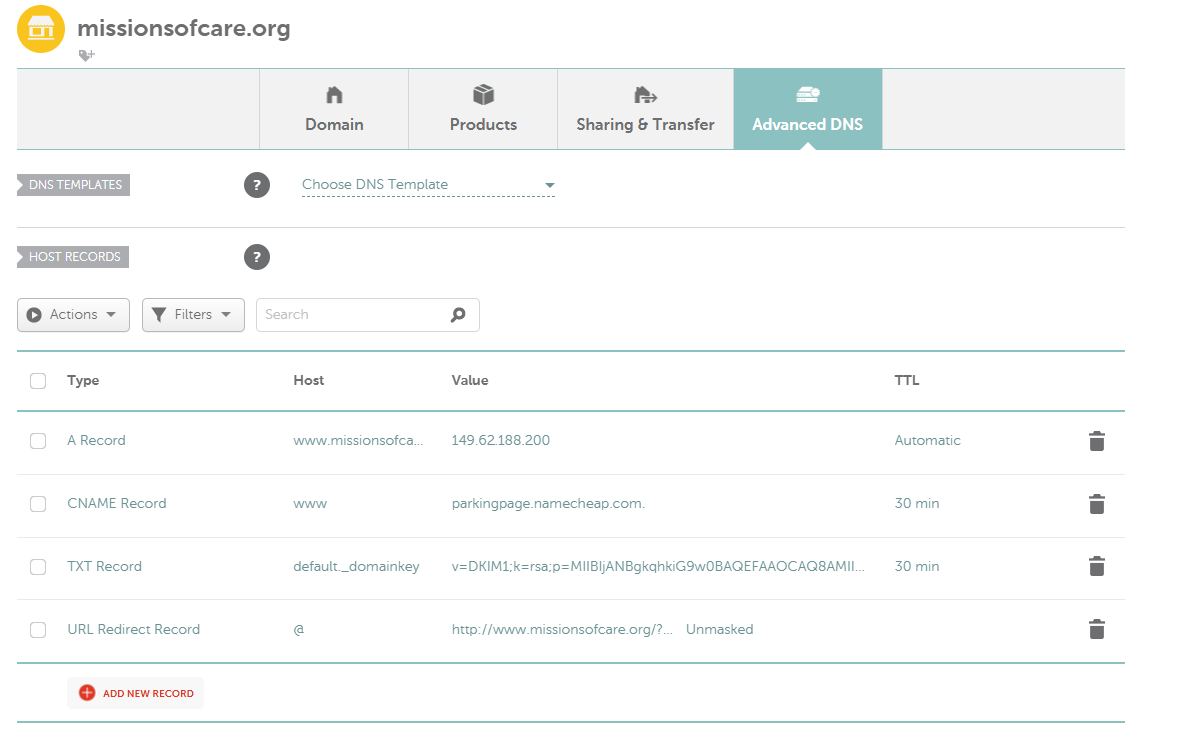Click the CNAME Record type cell
This screenshot has width=1183, height=741.
tap(117, 503)
